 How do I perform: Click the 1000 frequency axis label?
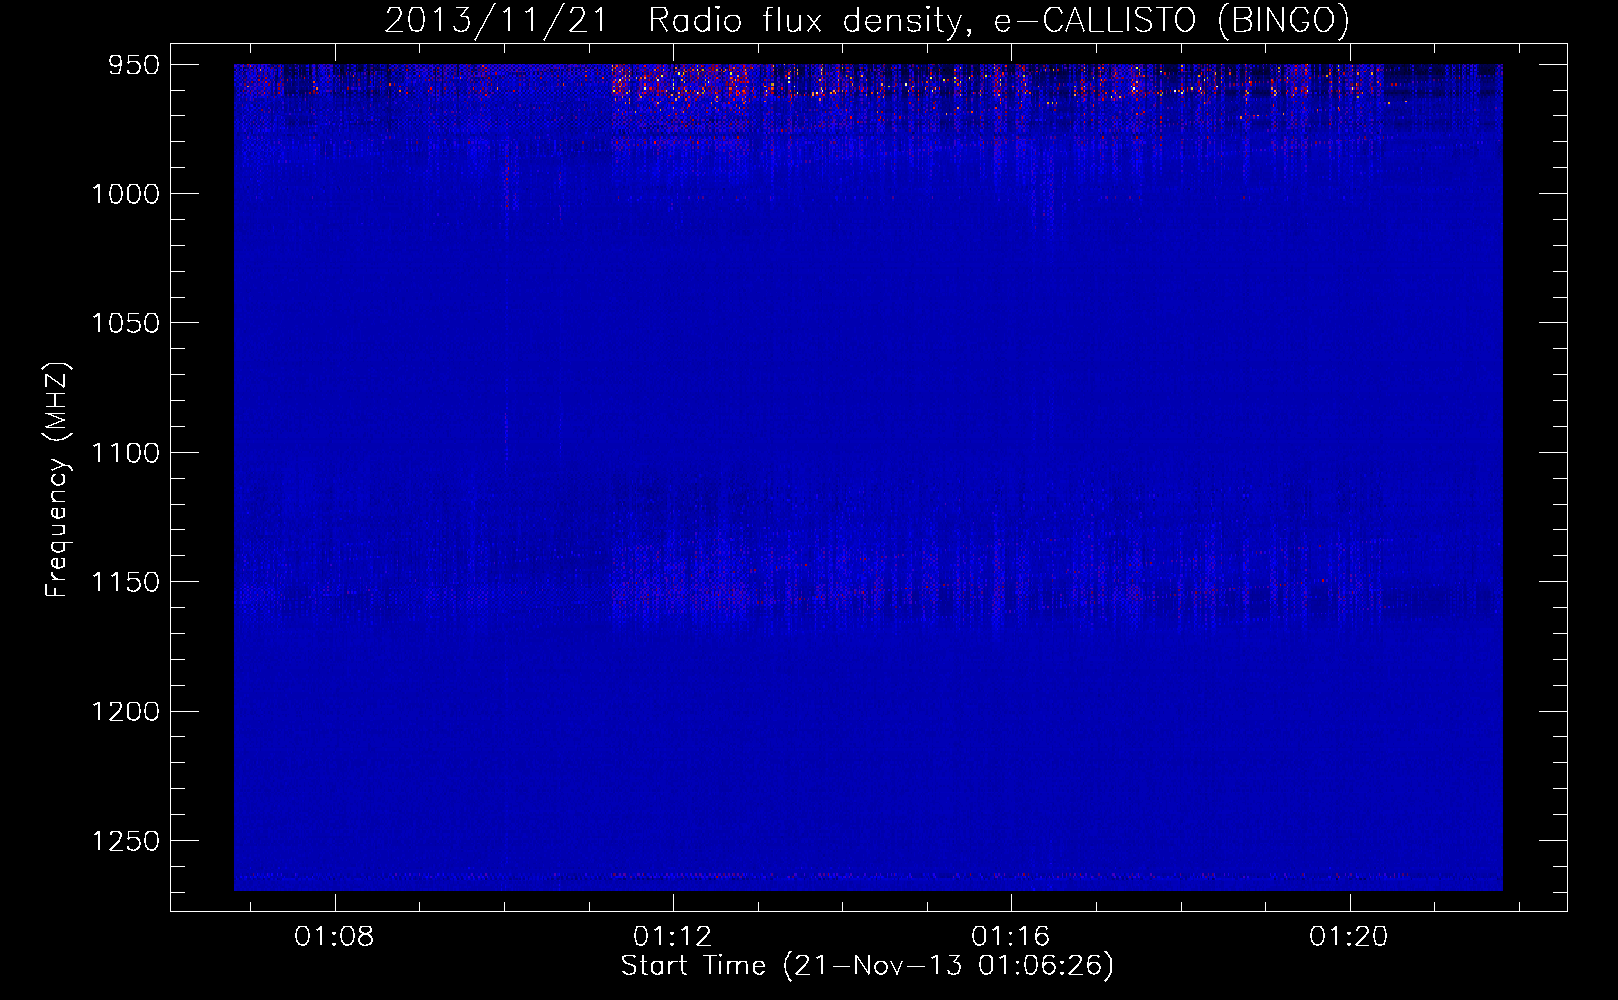(x=125, y=194)
